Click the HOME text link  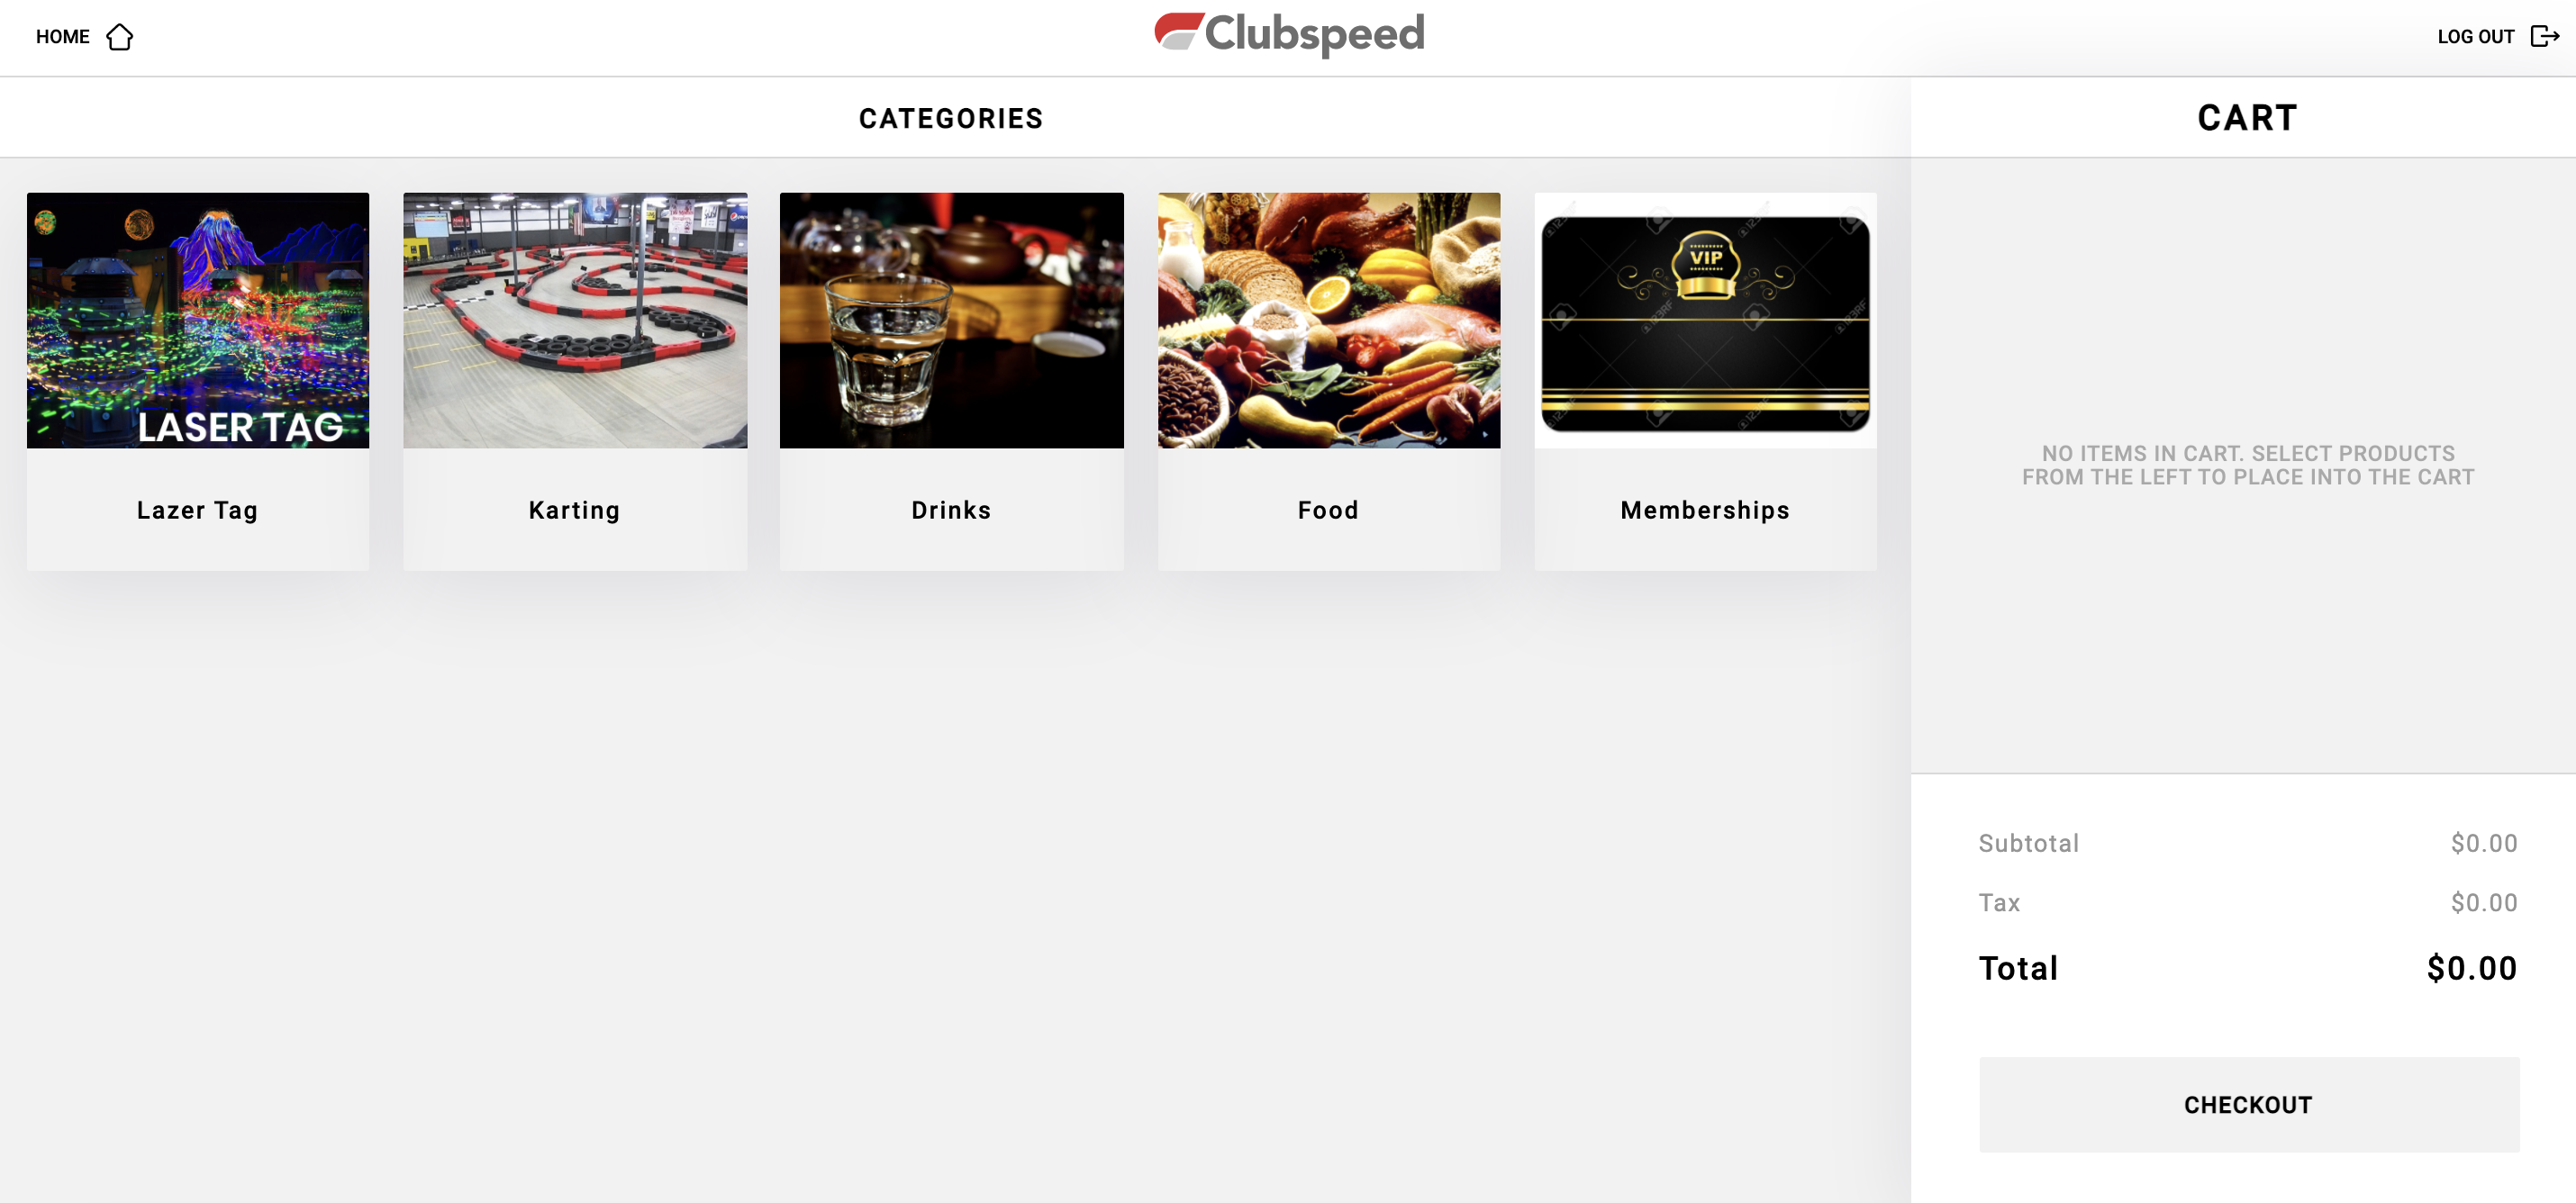click(x=63, y=37)
